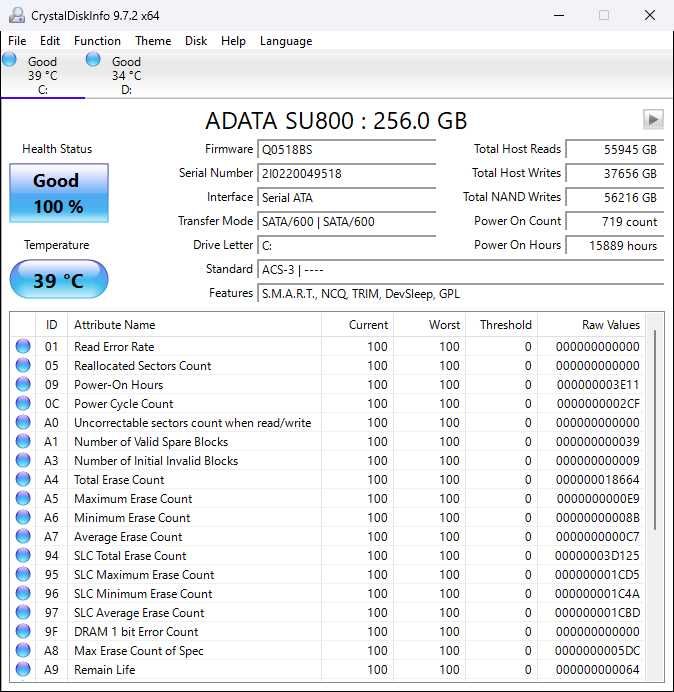Click status orb for Power Cycle Count
Image resolution: width=674 pixels, height=692 pixels.
(x=23, y=403)
